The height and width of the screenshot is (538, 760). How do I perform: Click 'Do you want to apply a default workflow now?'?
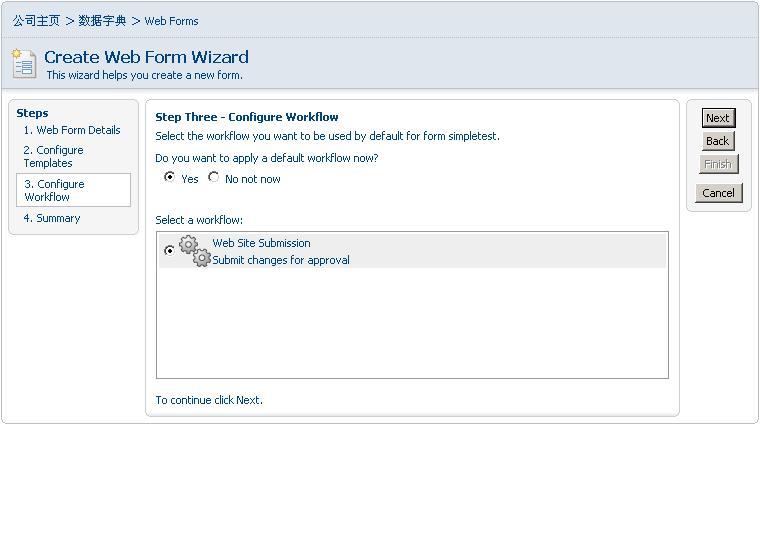pos(267,158)
